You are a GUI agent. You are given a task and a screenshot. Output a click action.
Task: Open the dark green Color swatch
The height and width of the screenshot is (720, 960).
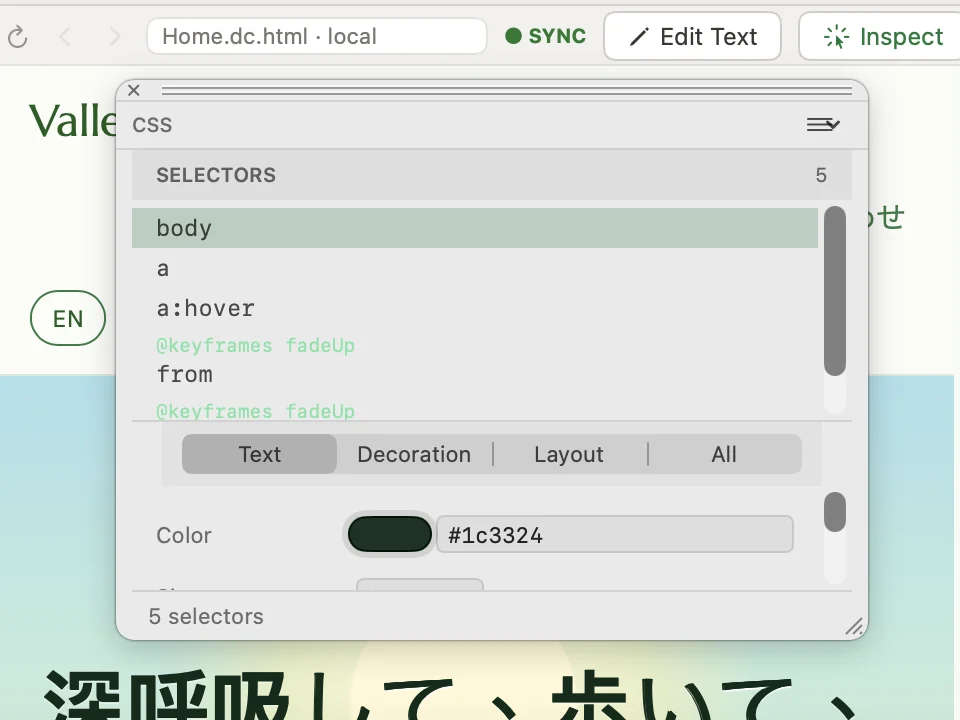[x=389, y=534]
